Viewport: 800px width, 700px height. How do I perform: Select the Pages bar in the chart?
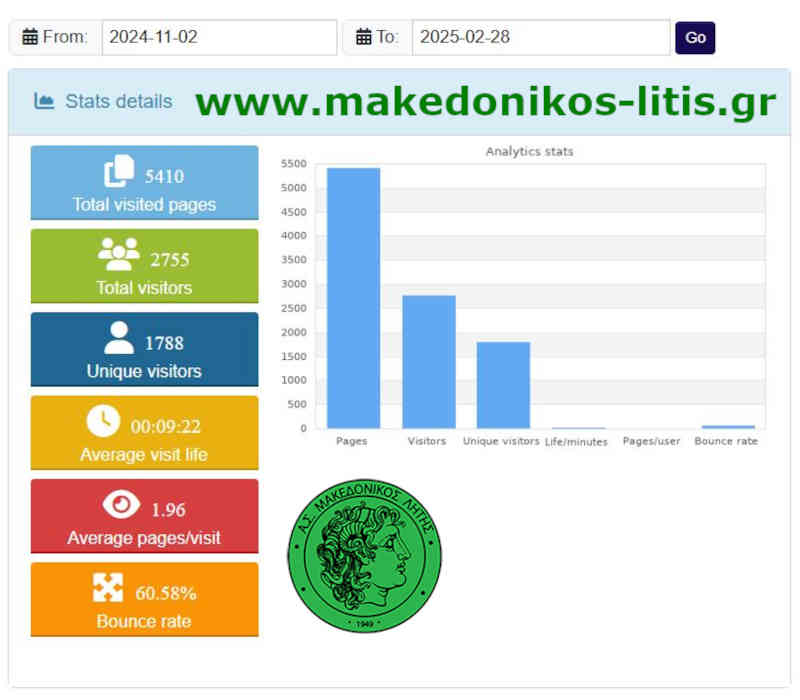coord(353,298)
